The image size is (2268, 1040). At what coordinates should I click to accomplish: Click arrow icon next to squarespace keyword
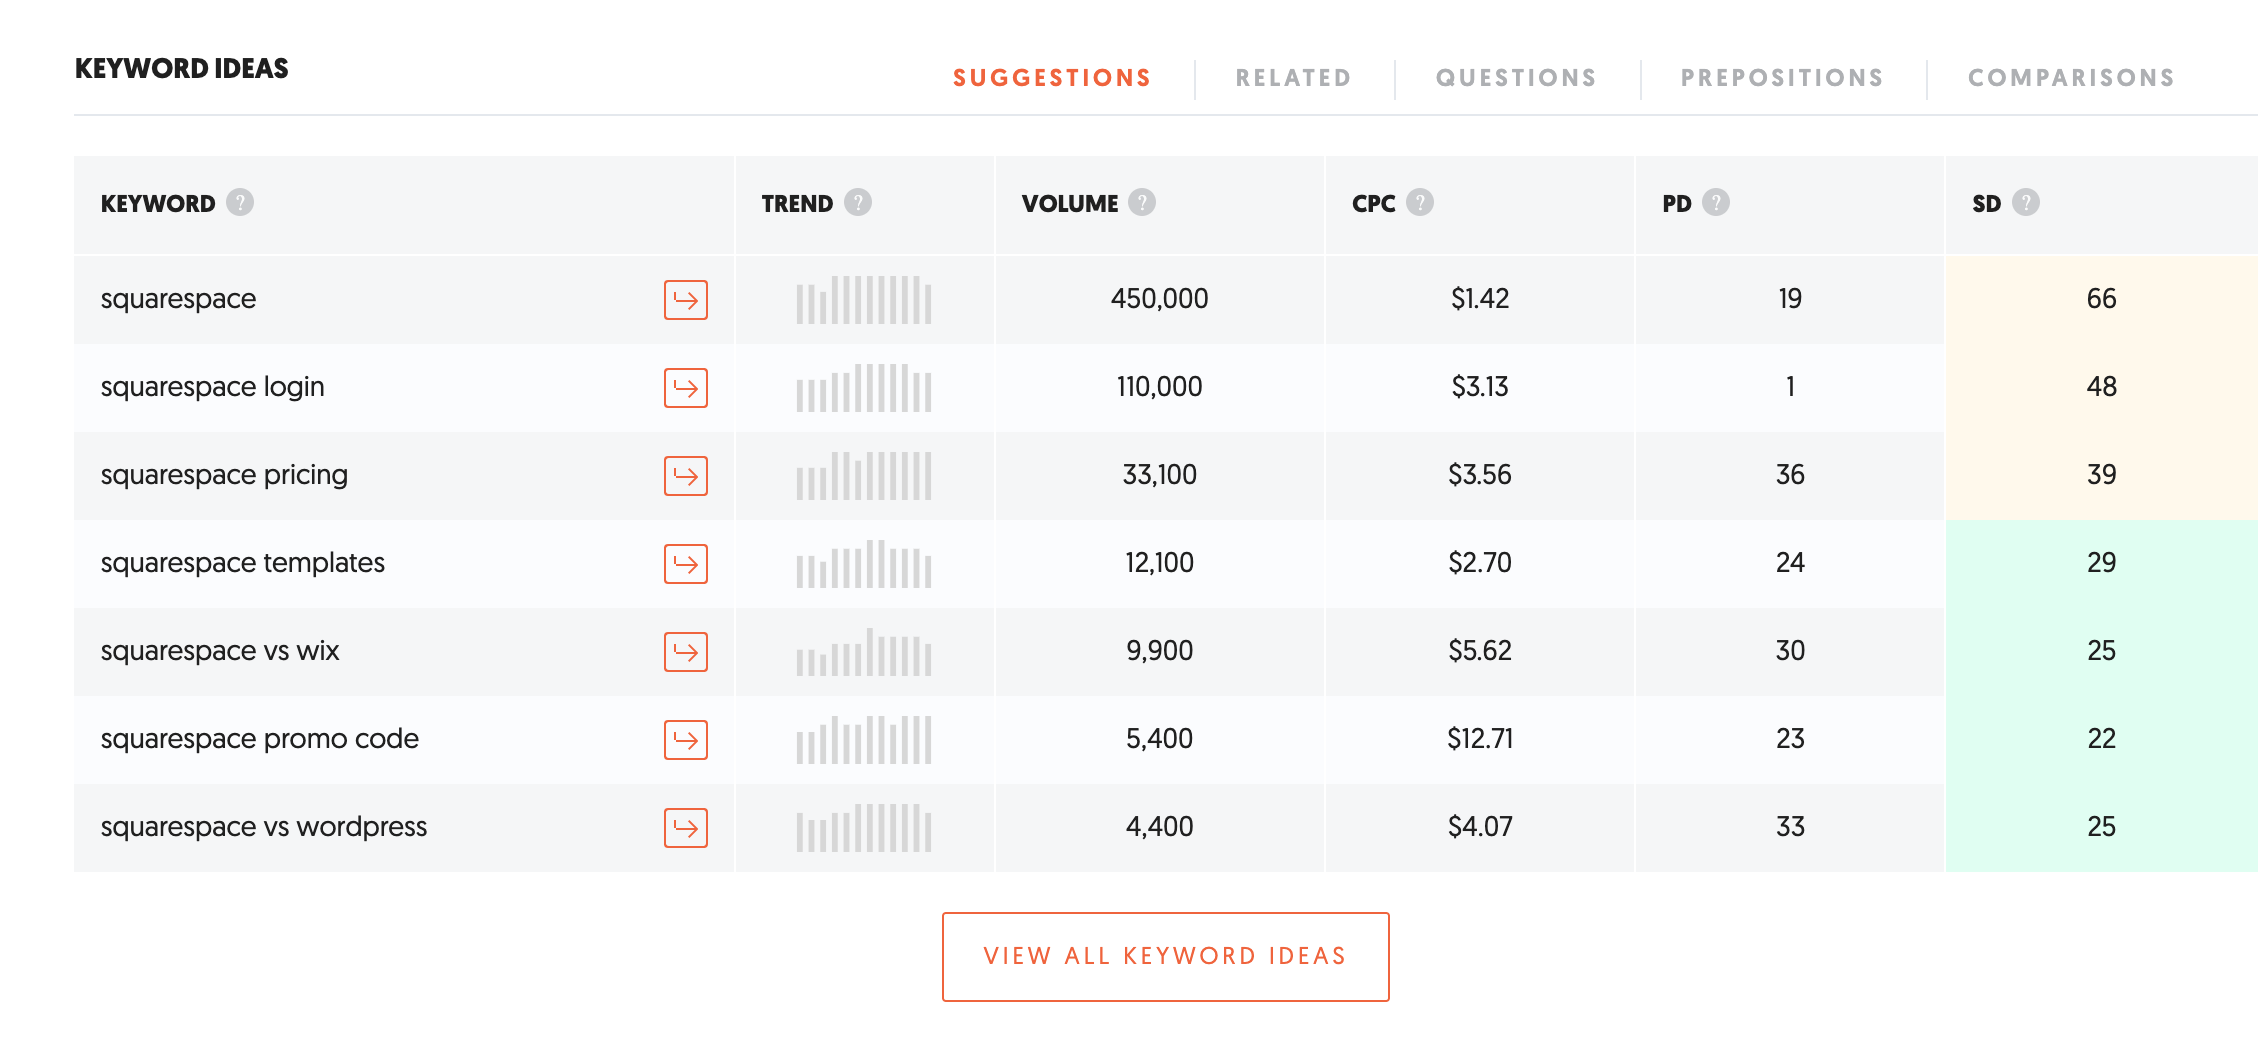685,300
